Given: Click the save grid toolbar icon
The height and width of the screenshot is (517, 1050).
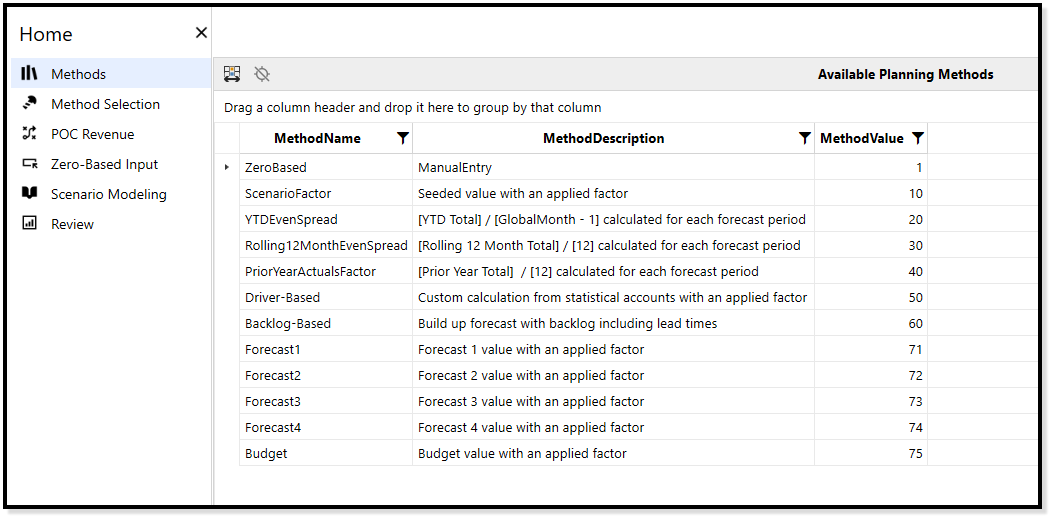Looking at the screenshot, I should click(x=232, y=74).
